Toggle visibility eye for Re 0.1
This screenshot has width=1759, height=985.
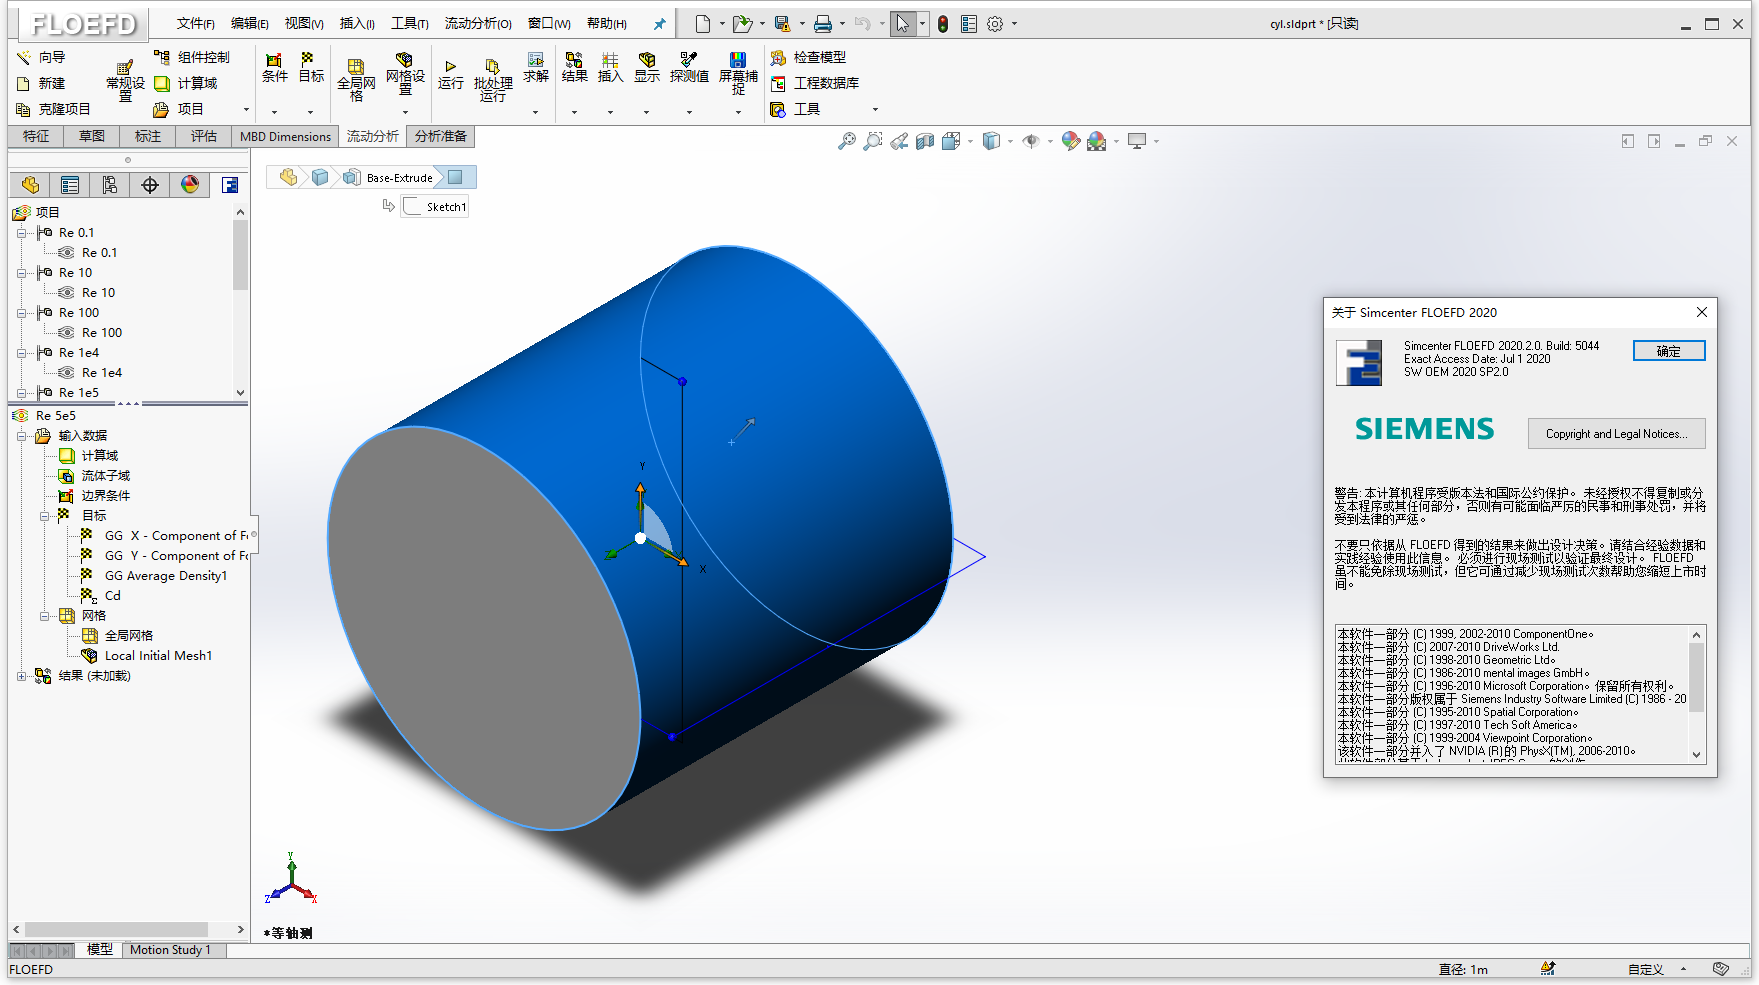click(66, 253)
